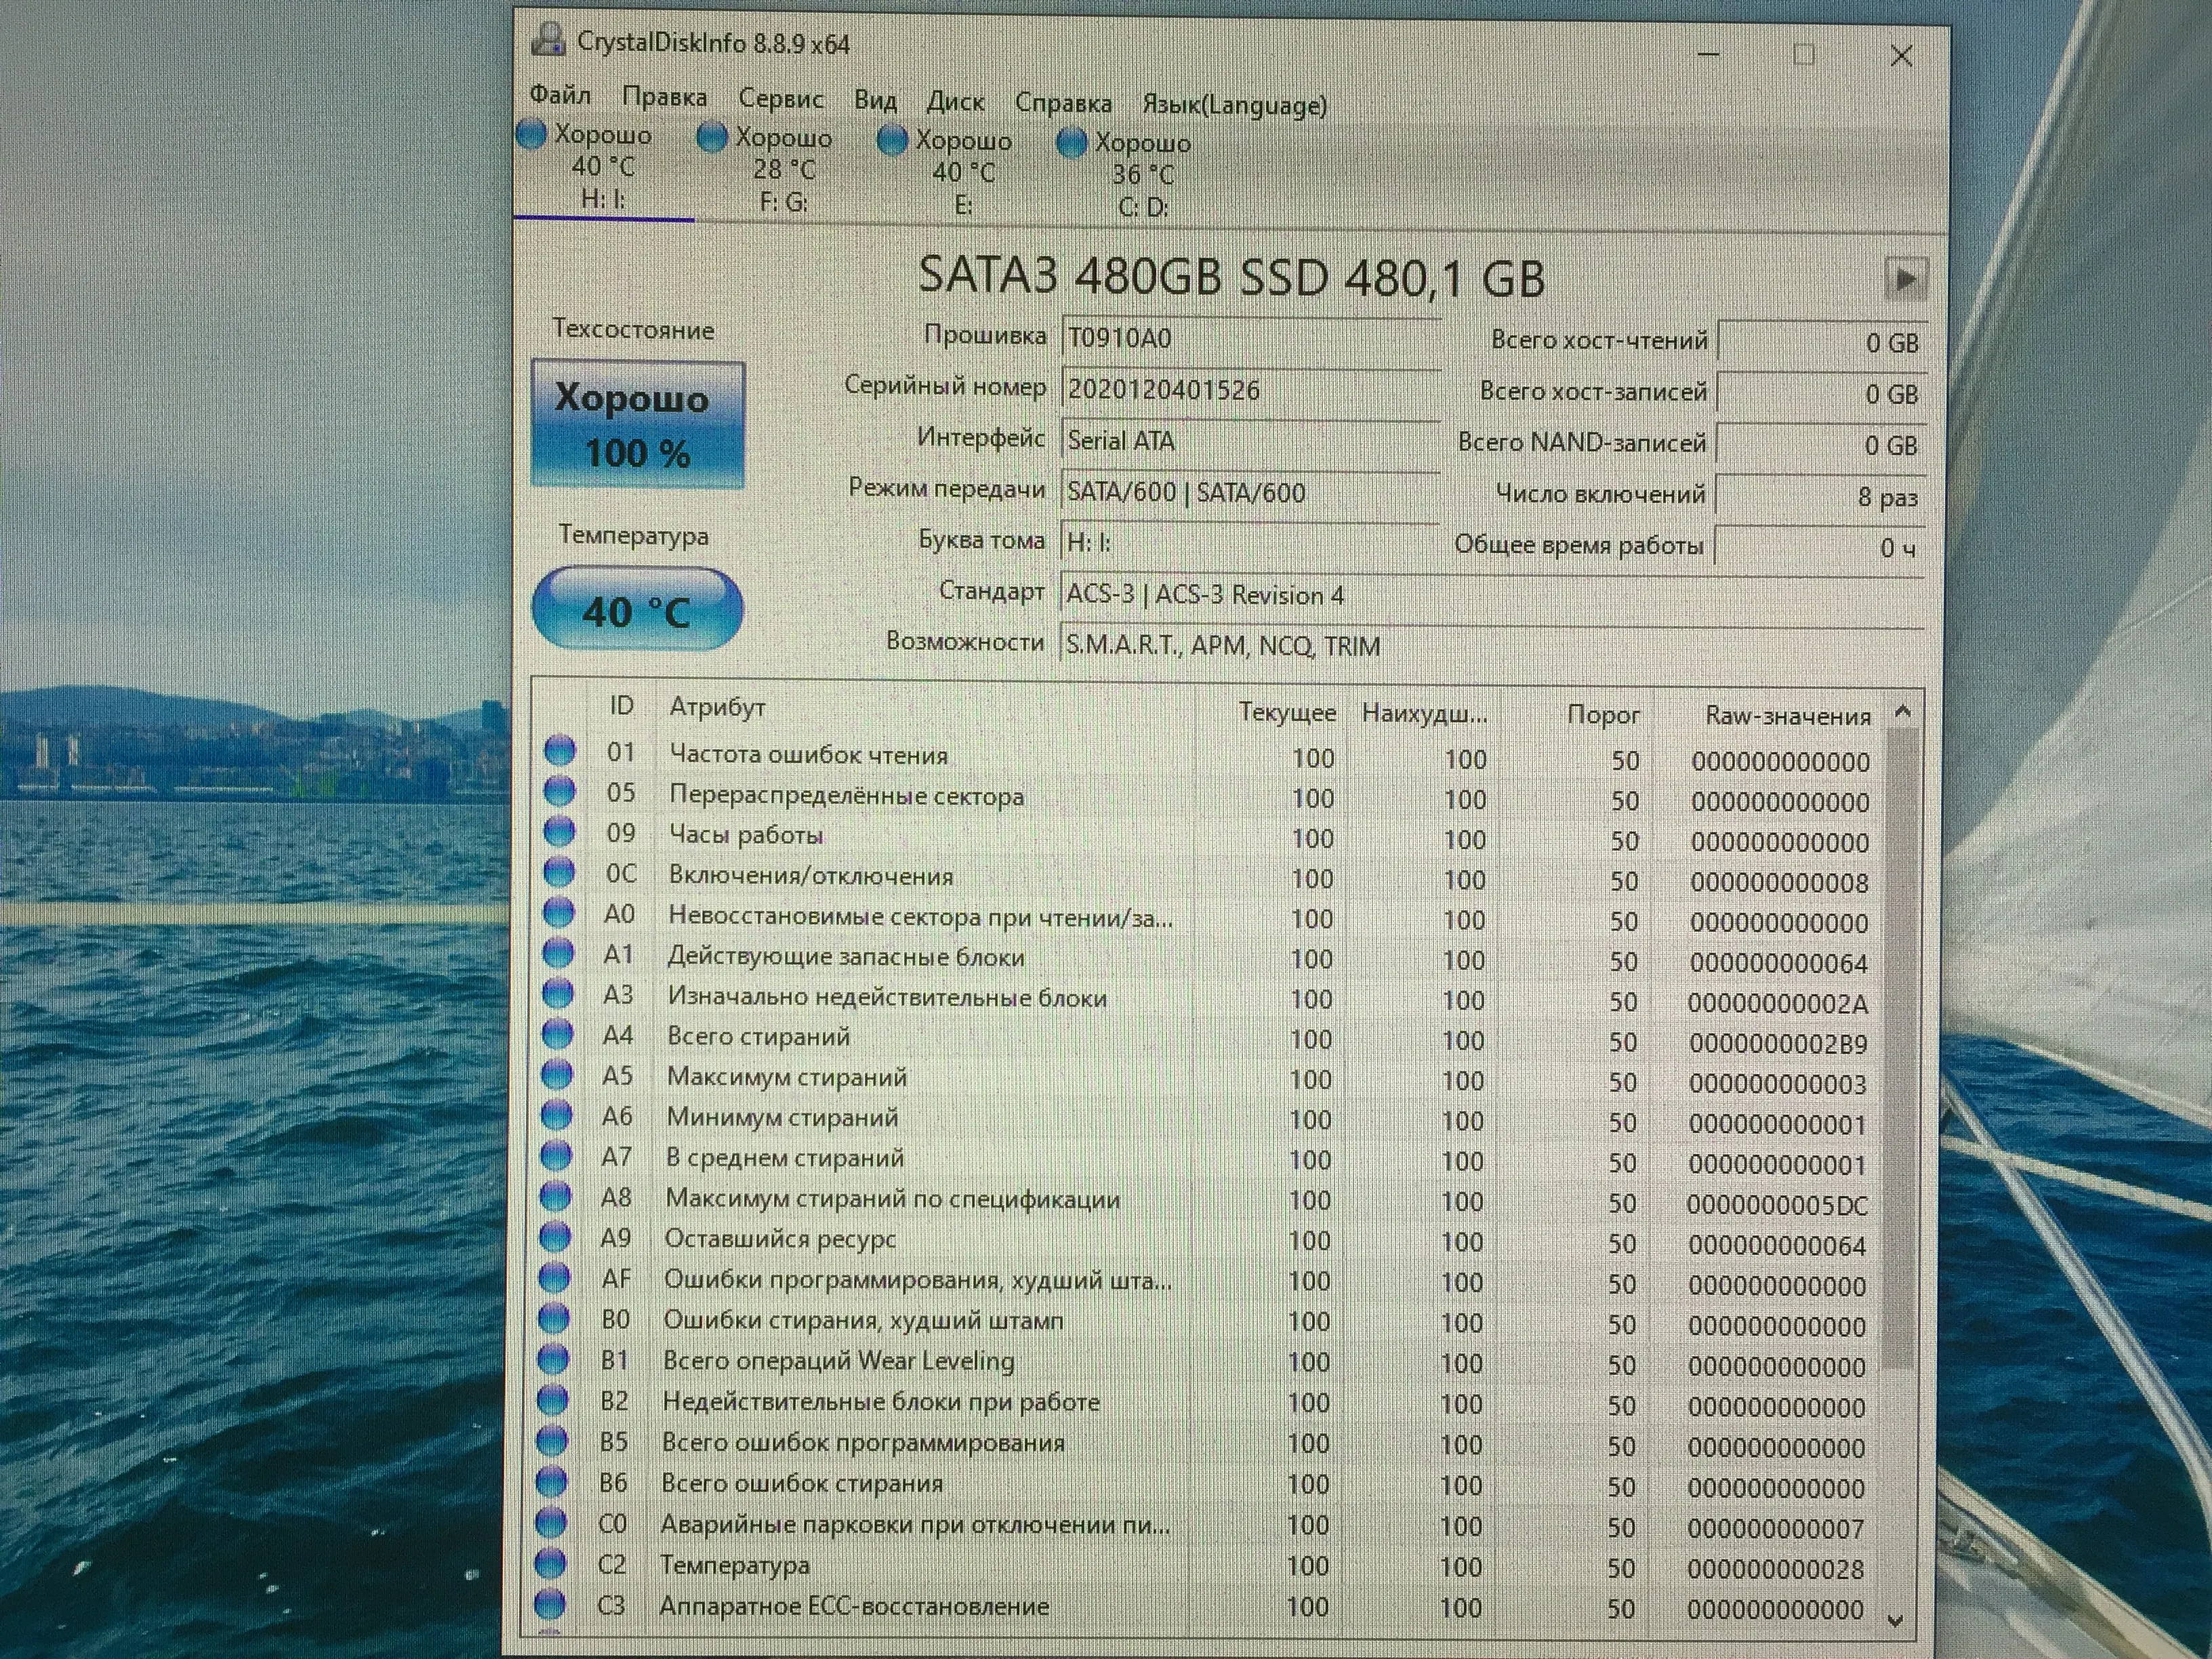The width and height of the screenshot is (2212, 1659).
Task: Click the next disk arrow button
Action: click(1905, 279)
